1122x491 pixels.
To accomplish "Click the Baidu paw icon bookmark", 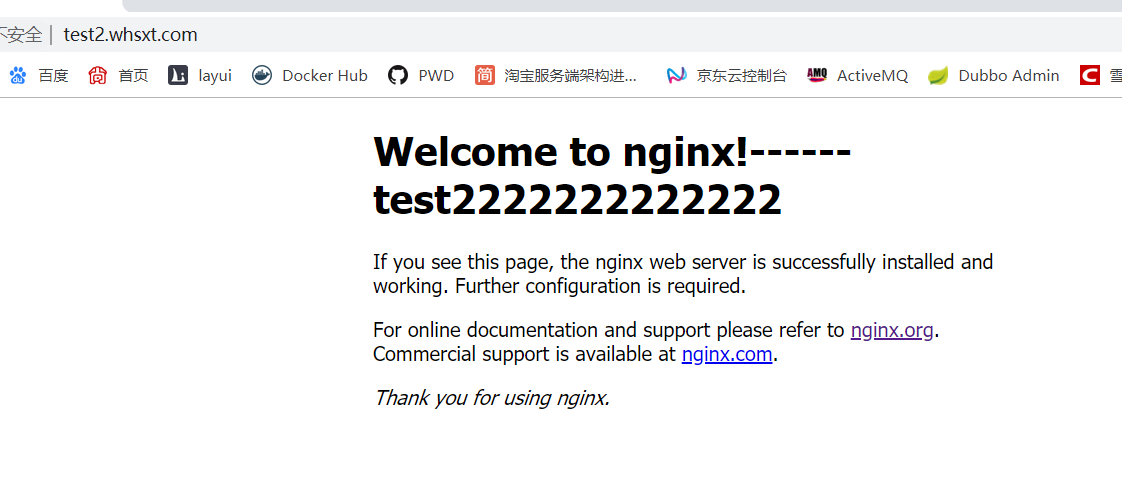I will click(18, 75).
